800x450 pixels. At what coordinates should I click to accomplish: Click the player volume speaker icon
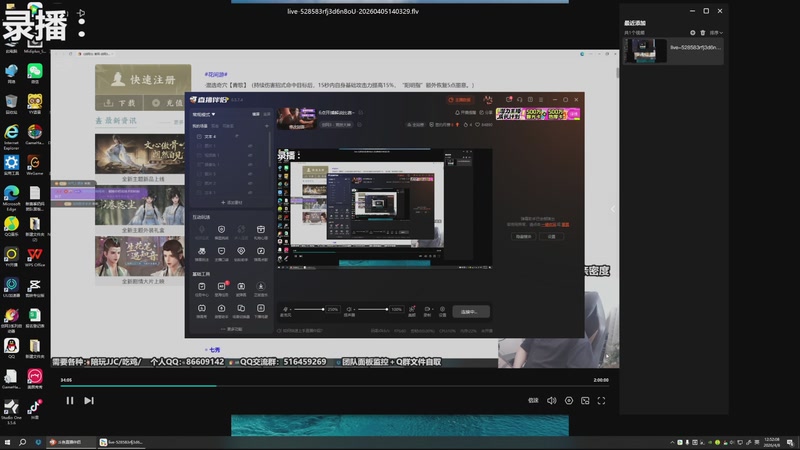point(552,401)
